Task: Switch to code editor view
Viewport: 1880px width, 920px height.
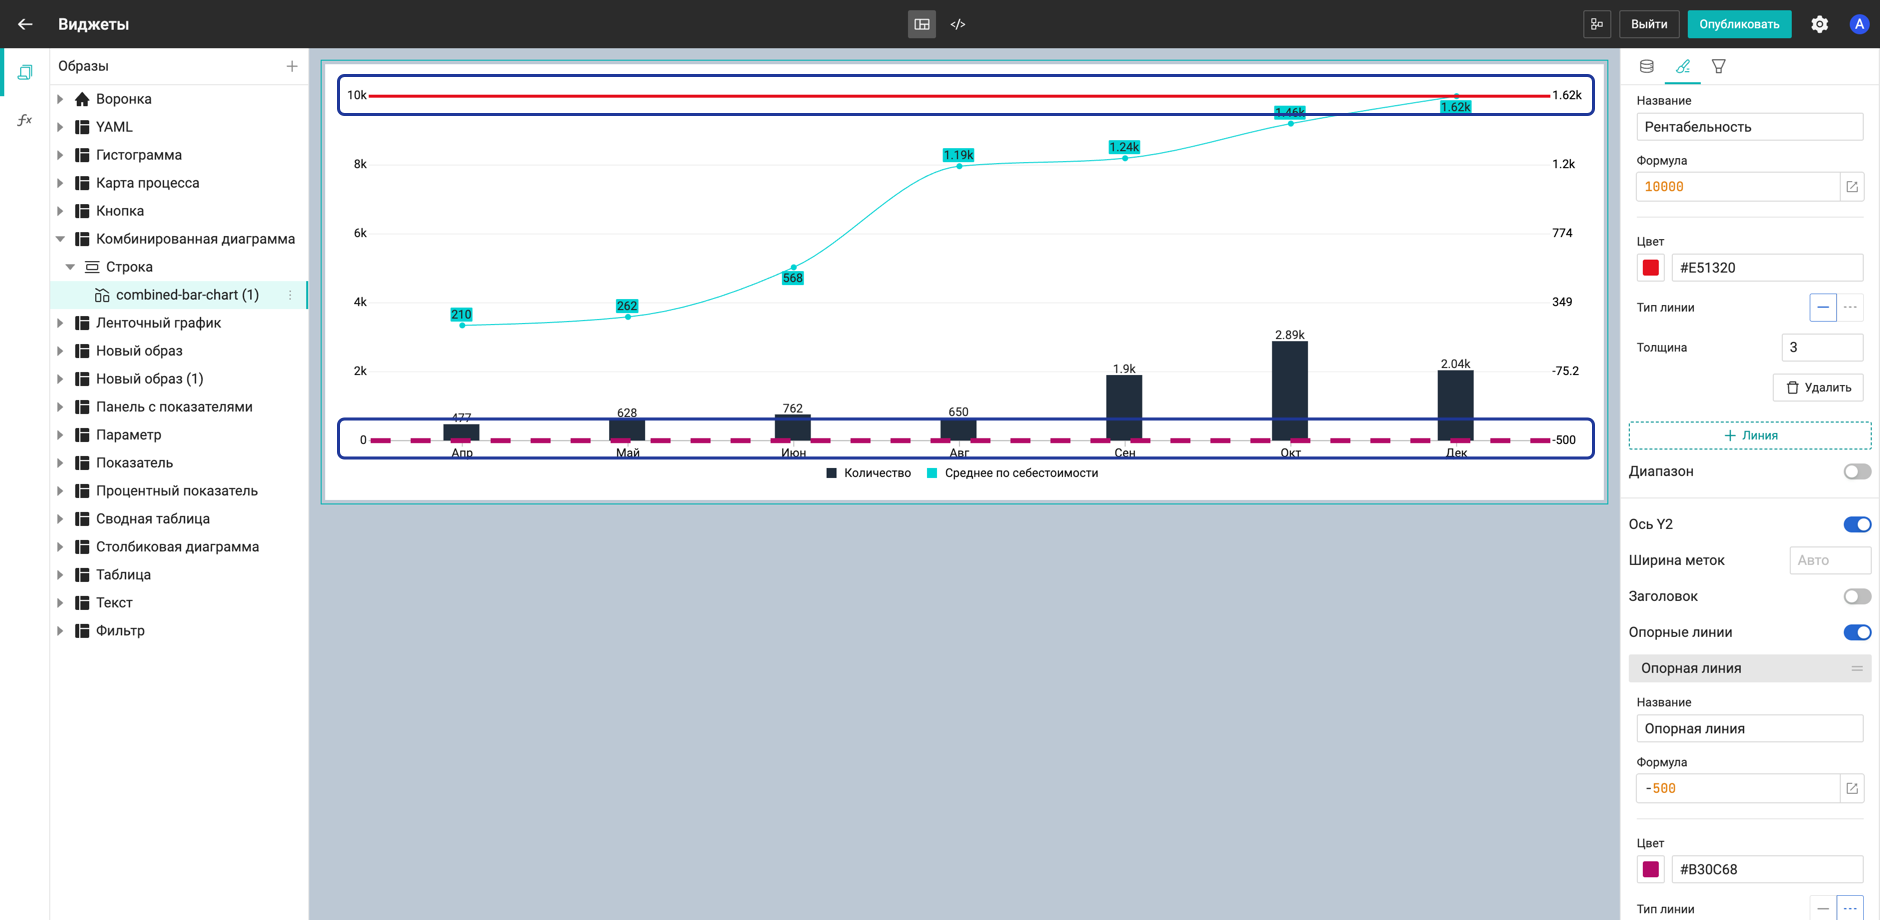Action: pos(958,24)
